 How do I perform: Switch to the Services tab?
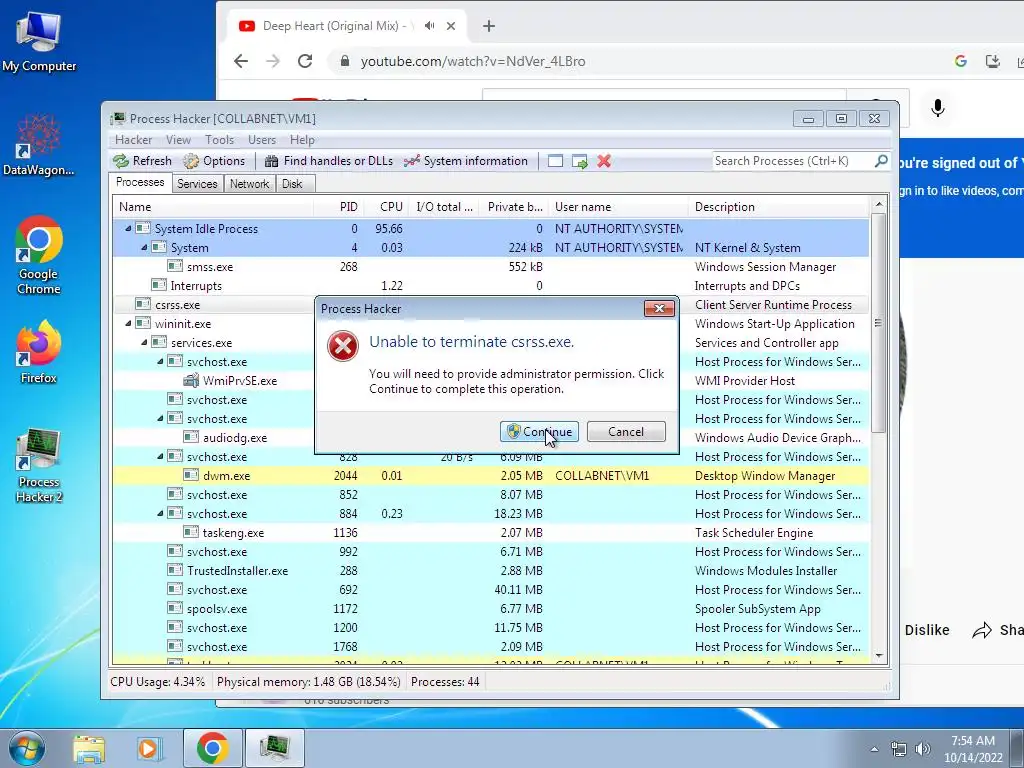[197, 184]
